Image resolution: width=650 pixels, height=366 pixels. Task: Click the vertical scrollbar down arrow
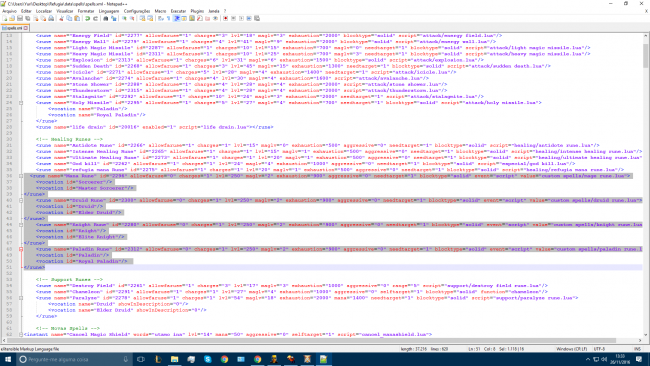click(x=646, y=335)
